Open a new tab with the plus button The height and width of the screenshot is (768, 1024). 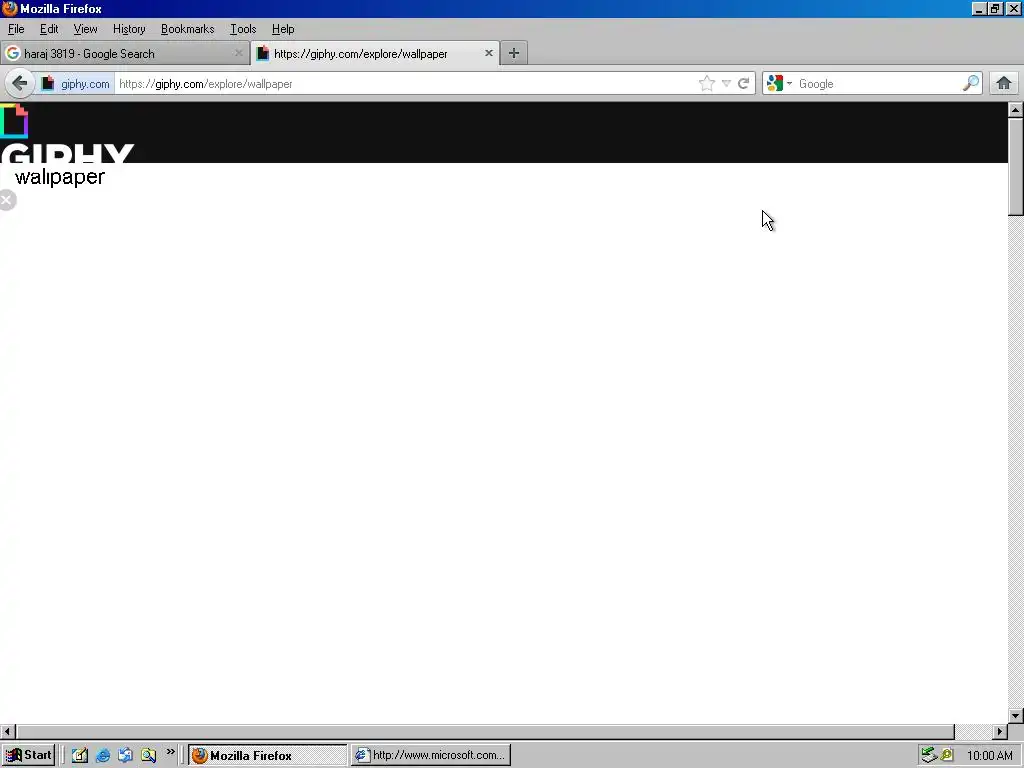coord(514,54)
